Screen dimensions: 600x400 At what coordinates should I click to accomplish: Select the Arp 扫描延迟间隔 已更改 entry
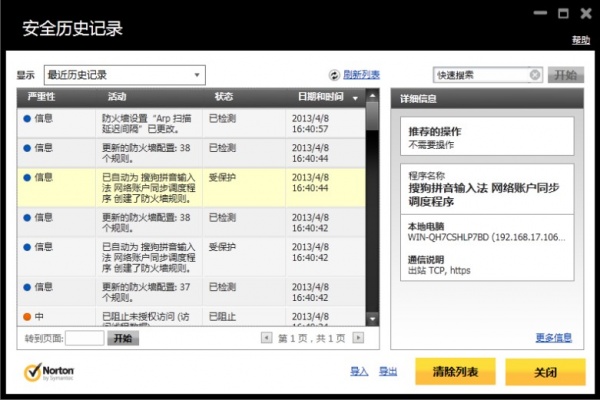(x=191, y=123)
